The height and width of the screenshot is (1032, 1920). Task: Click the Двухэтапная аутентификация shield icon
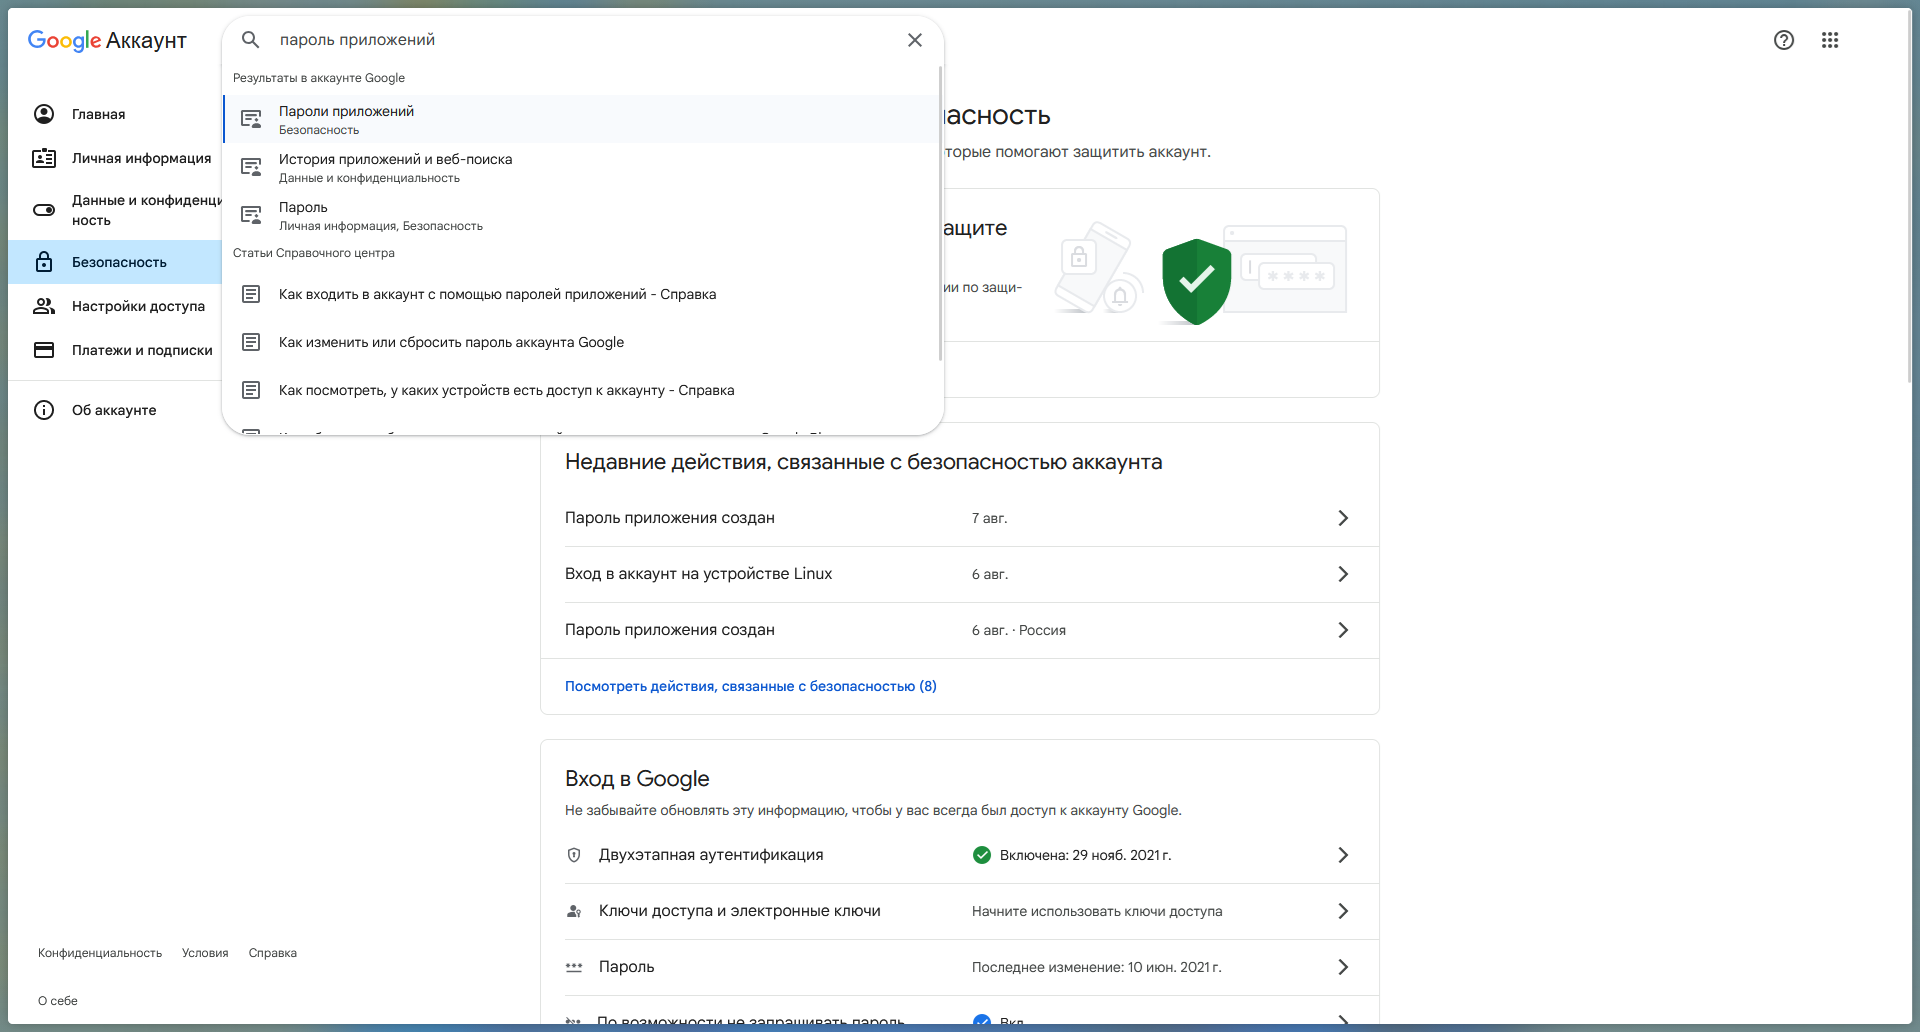574,855
